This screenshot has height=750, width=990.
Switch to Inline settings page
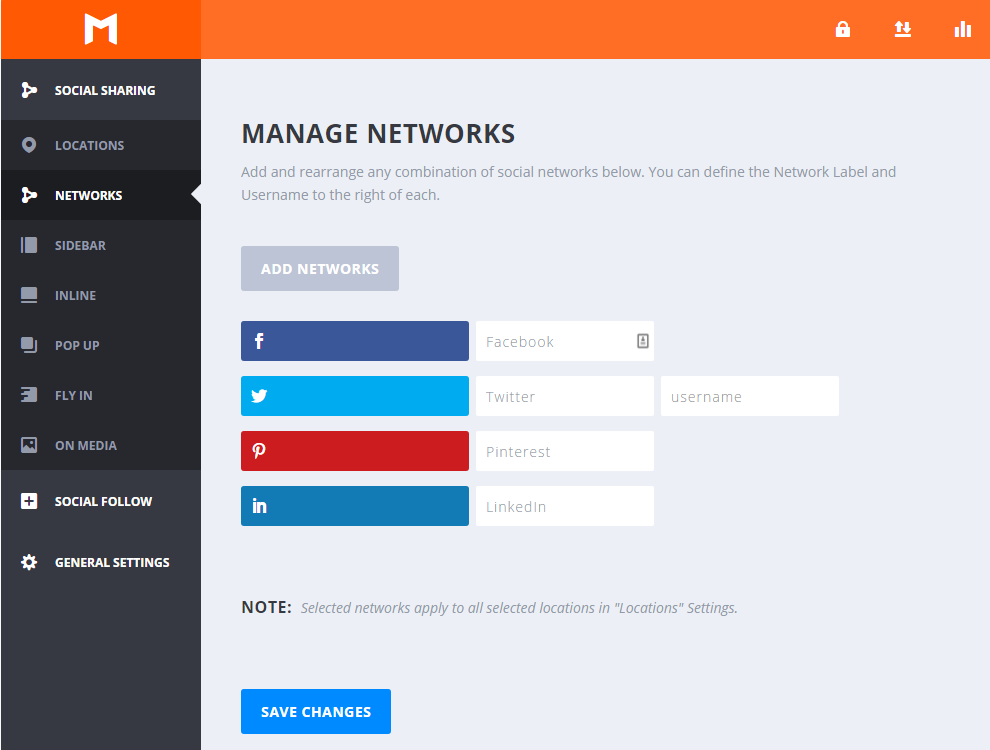(75, 295)
